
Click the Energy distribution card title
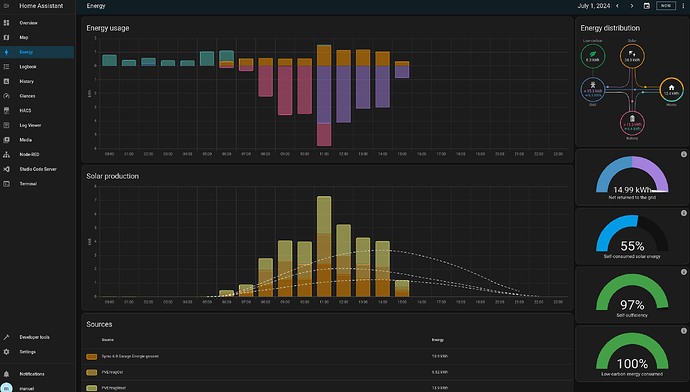(610, 28)
